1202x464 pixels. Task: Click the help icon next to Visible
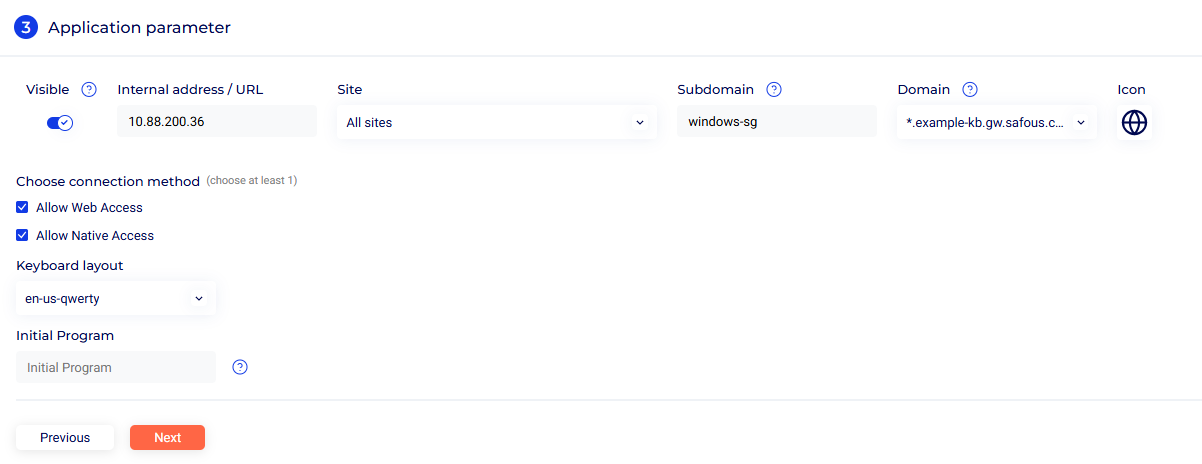coord(89,90)
